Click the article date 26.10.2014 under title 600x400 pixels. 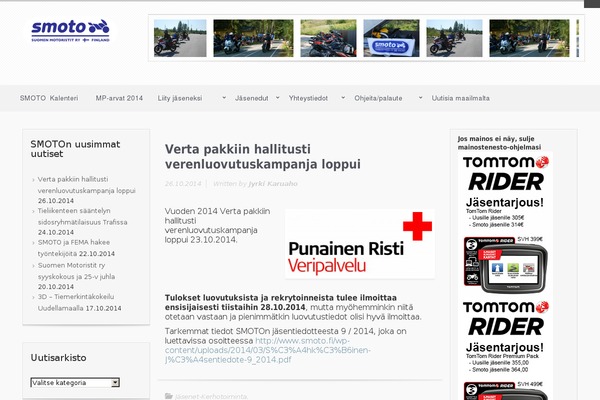[x=183, y=184]
